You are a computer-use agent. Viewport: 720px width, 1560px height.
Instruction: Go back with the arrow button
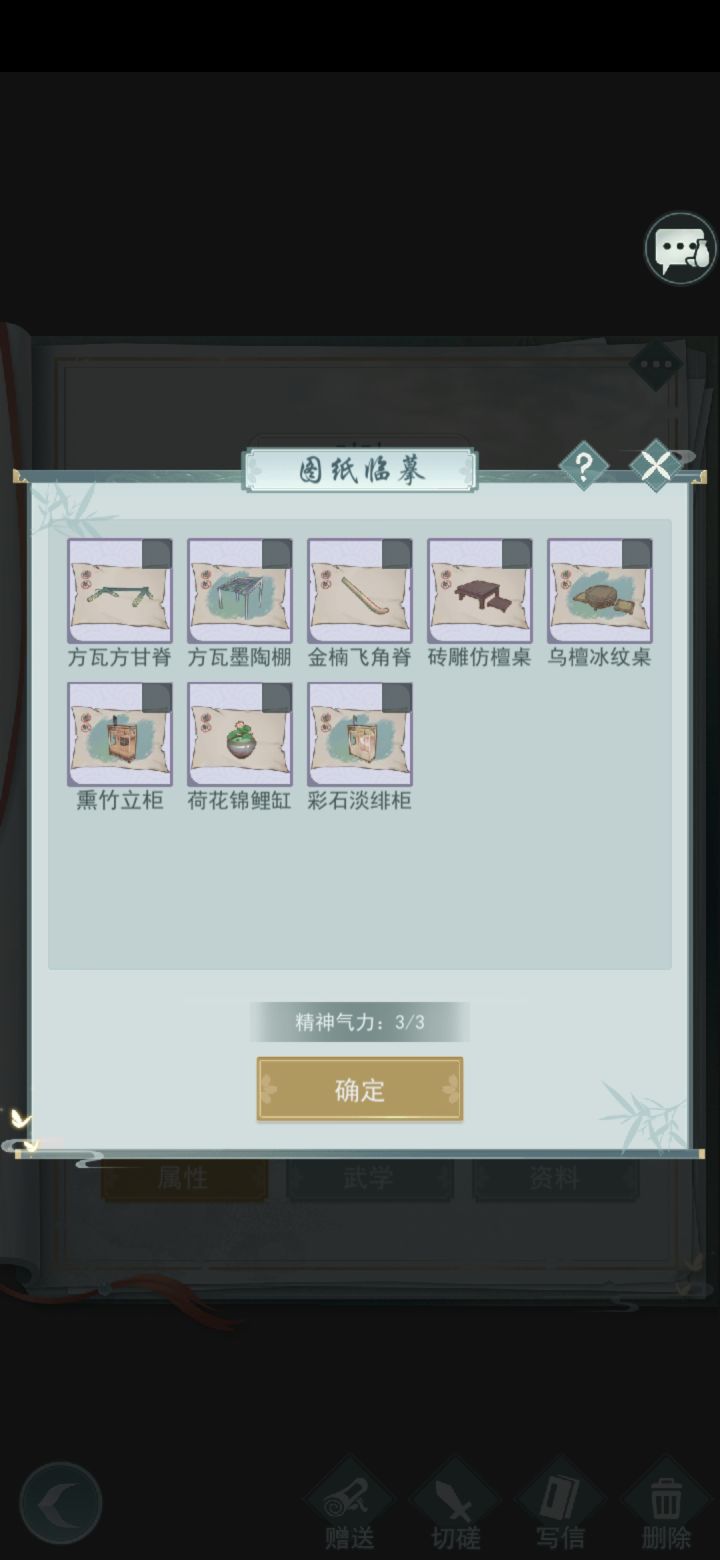pos(61,1503)
